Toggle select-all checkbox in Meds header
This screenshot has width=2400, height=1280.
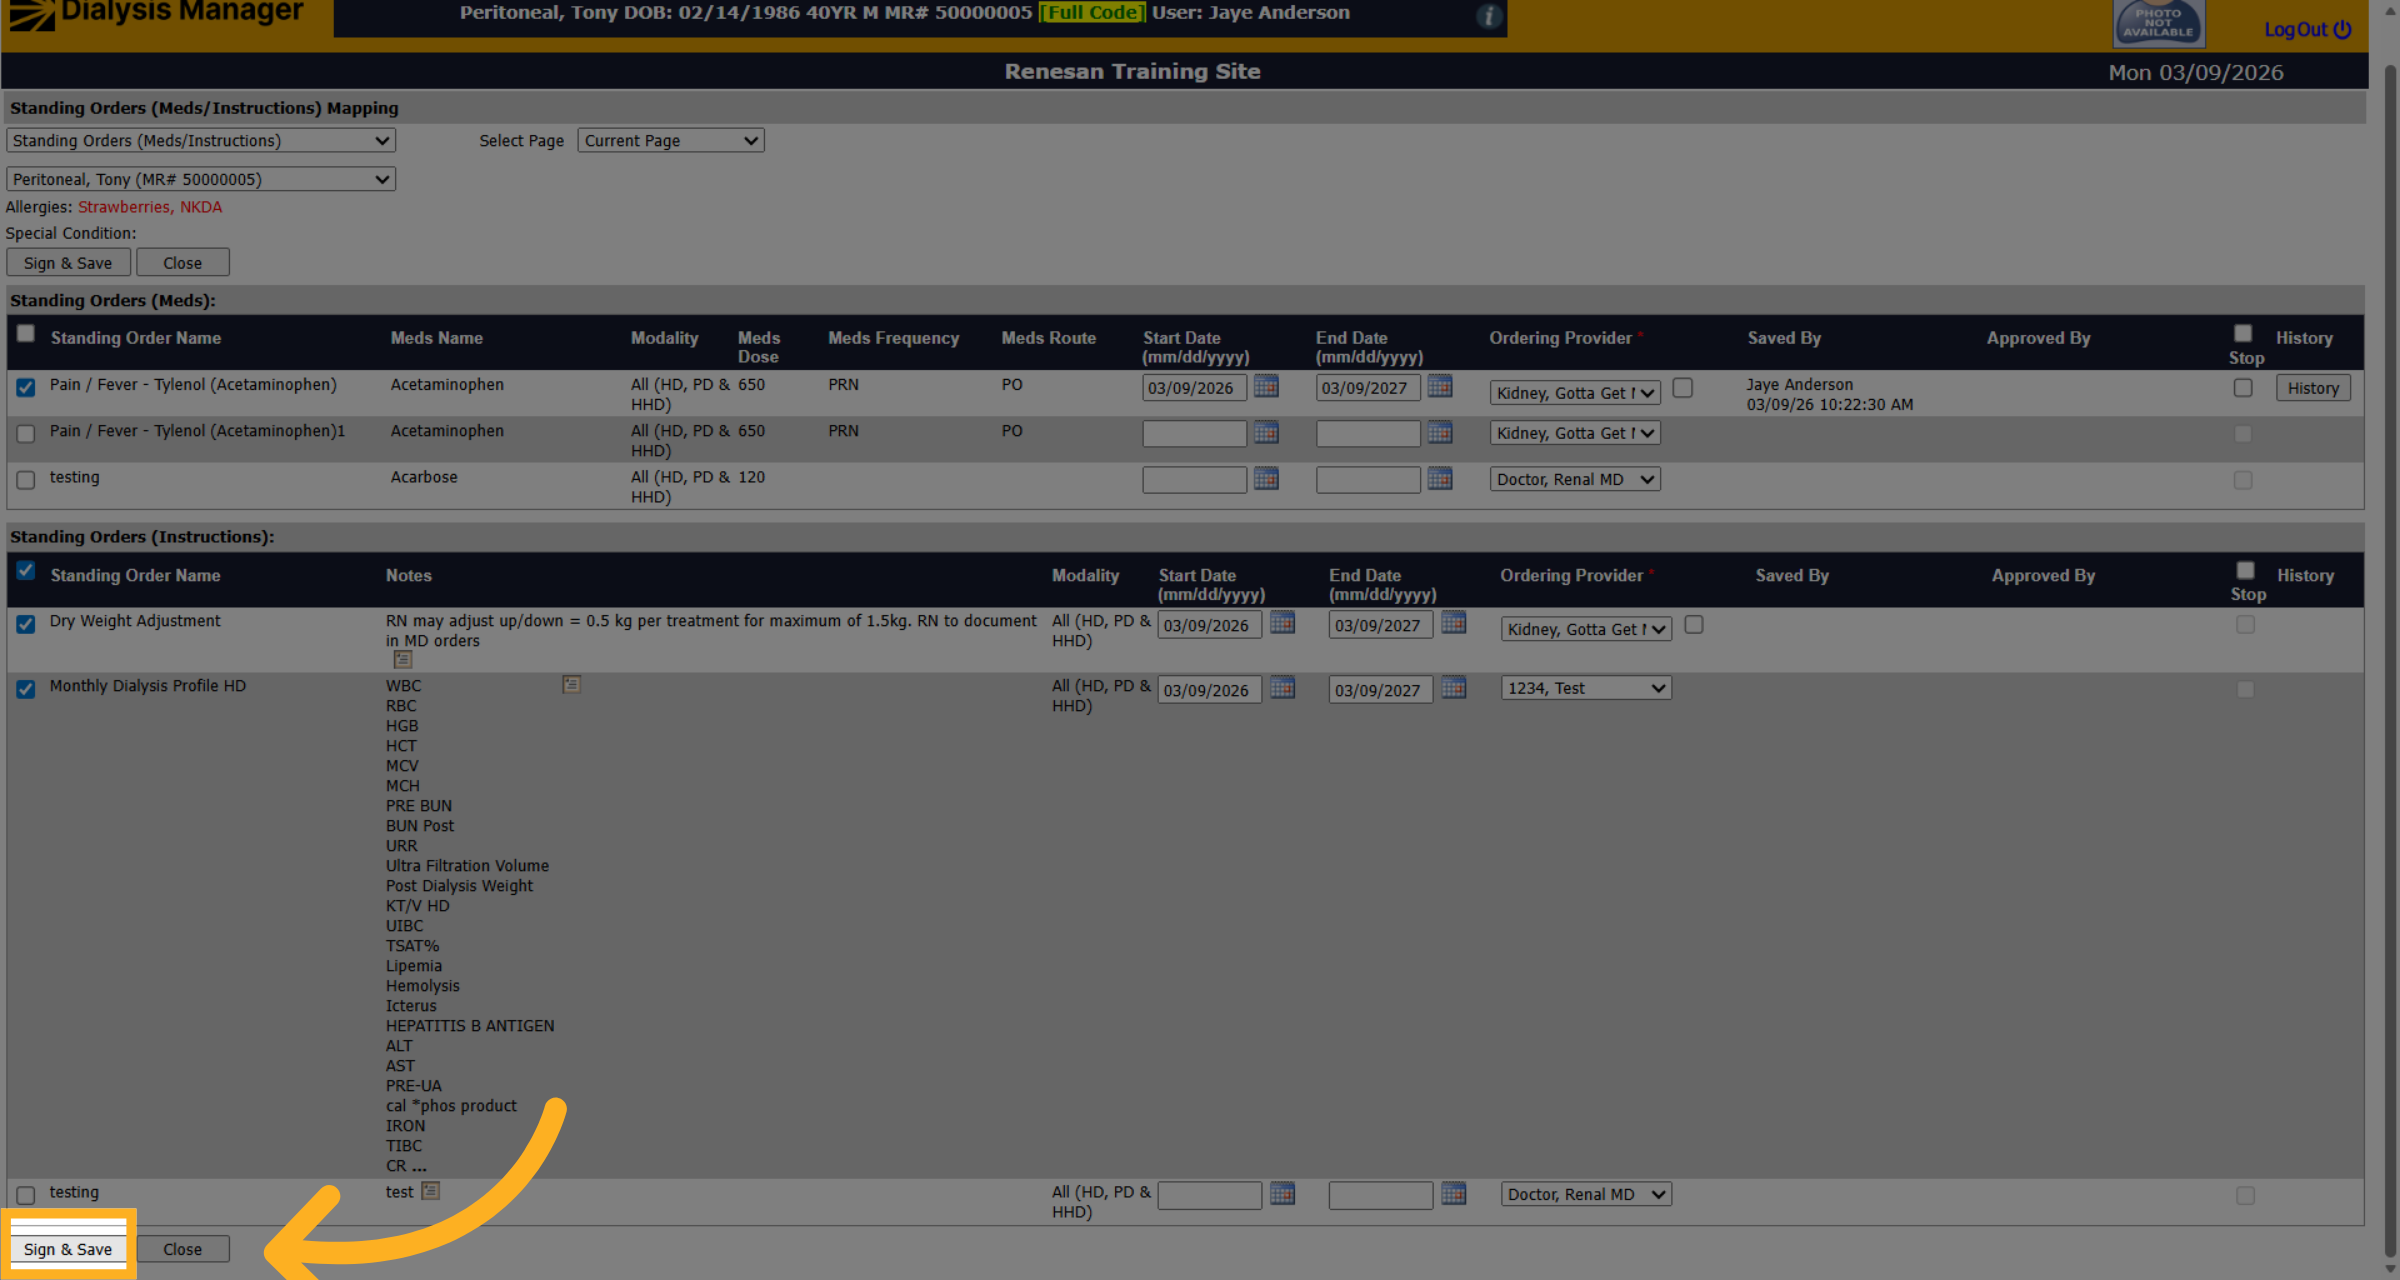(26, 334)
